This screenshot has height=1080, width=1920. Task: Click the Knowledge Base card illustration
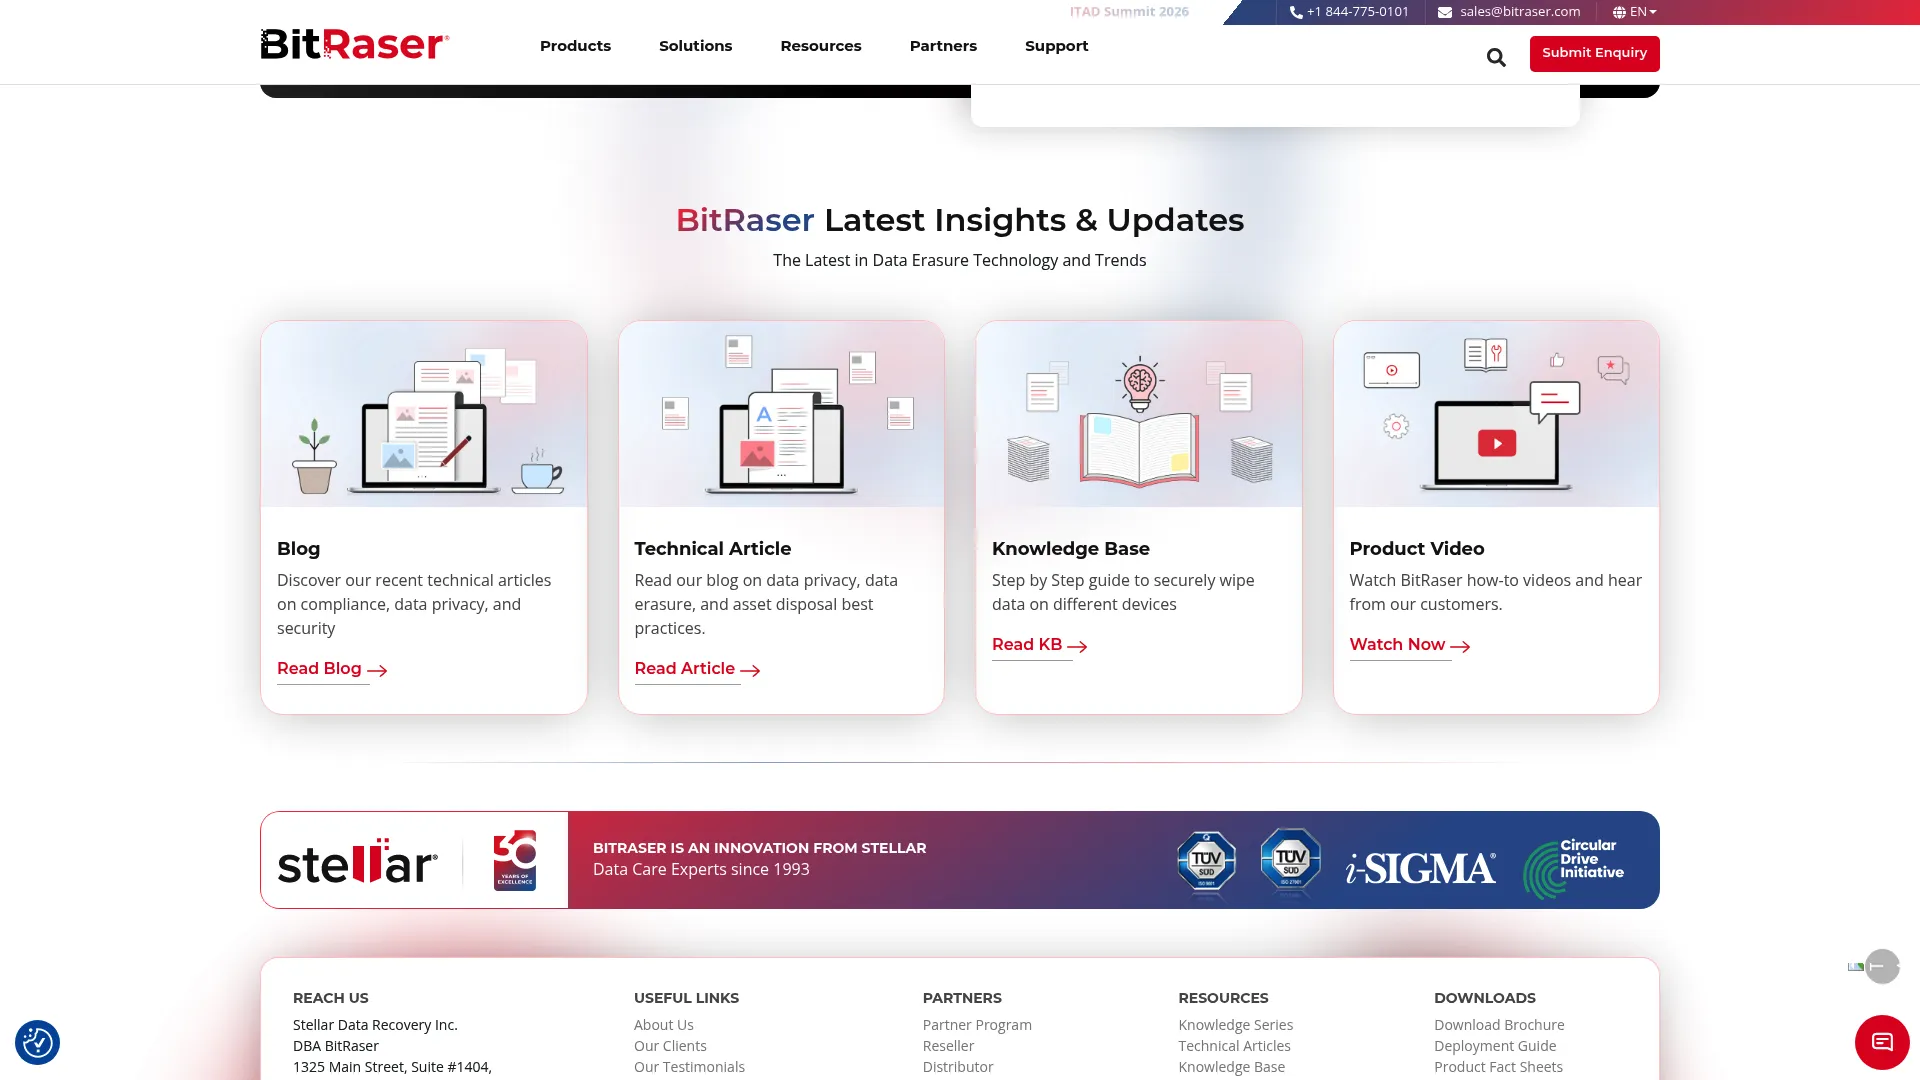pos(1139,414)
